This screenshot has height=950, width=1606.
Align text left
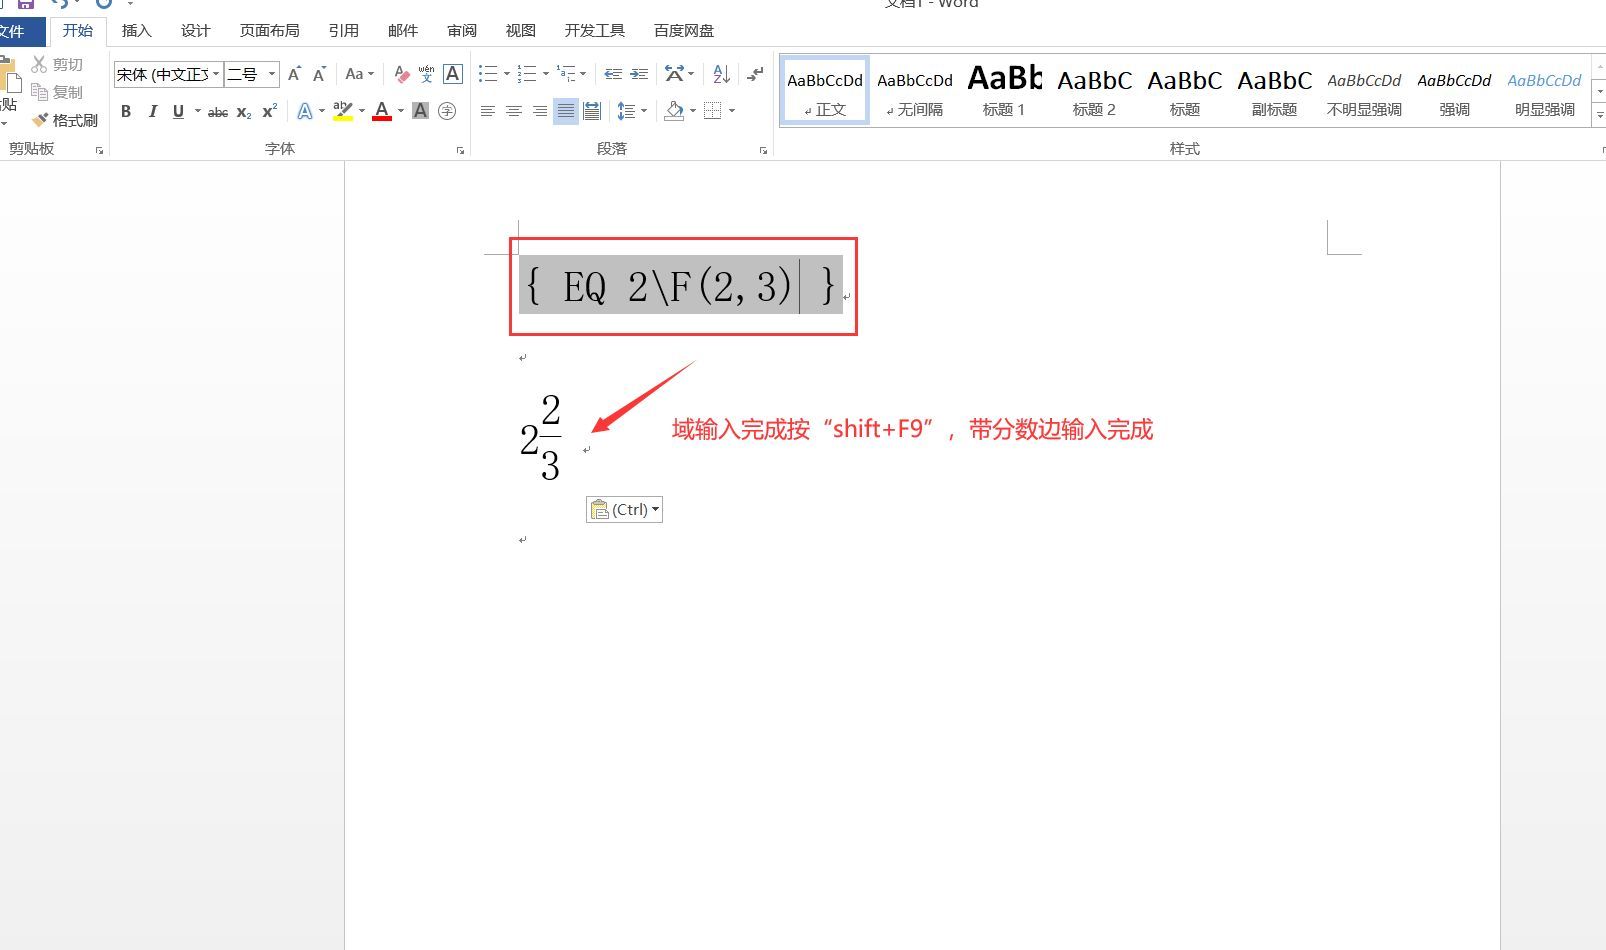(x=488, y=111)
